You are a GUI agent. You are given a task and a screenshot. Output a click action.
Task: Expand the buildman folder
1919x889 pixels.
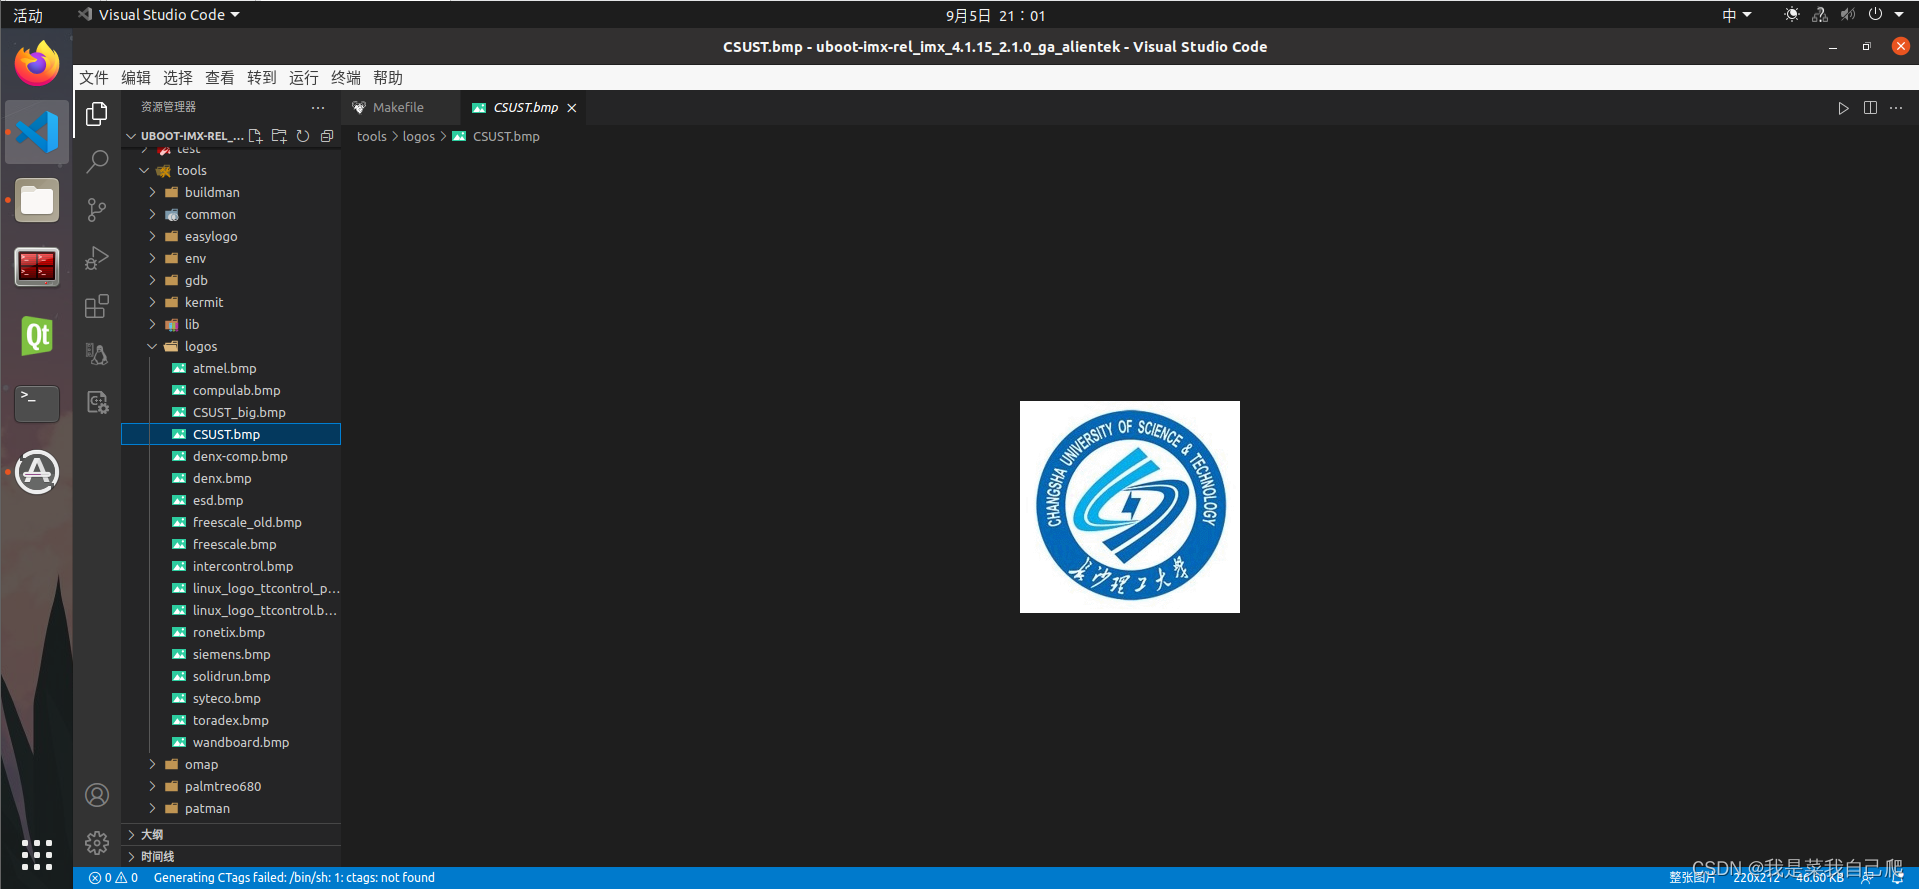coord(152,192)
